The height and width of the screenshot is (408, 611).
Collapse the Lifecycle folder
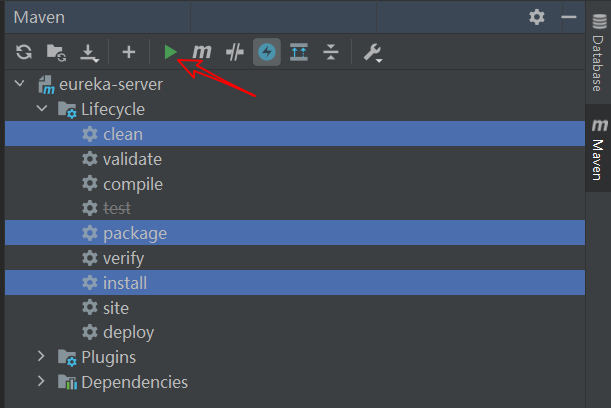(x=42, y=108)
